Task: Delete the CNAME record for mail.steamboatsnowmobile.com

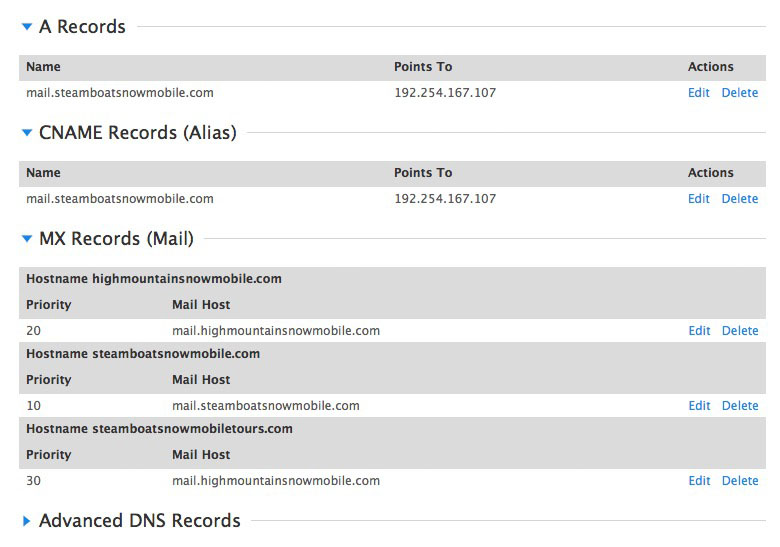Action: point(740,199)
